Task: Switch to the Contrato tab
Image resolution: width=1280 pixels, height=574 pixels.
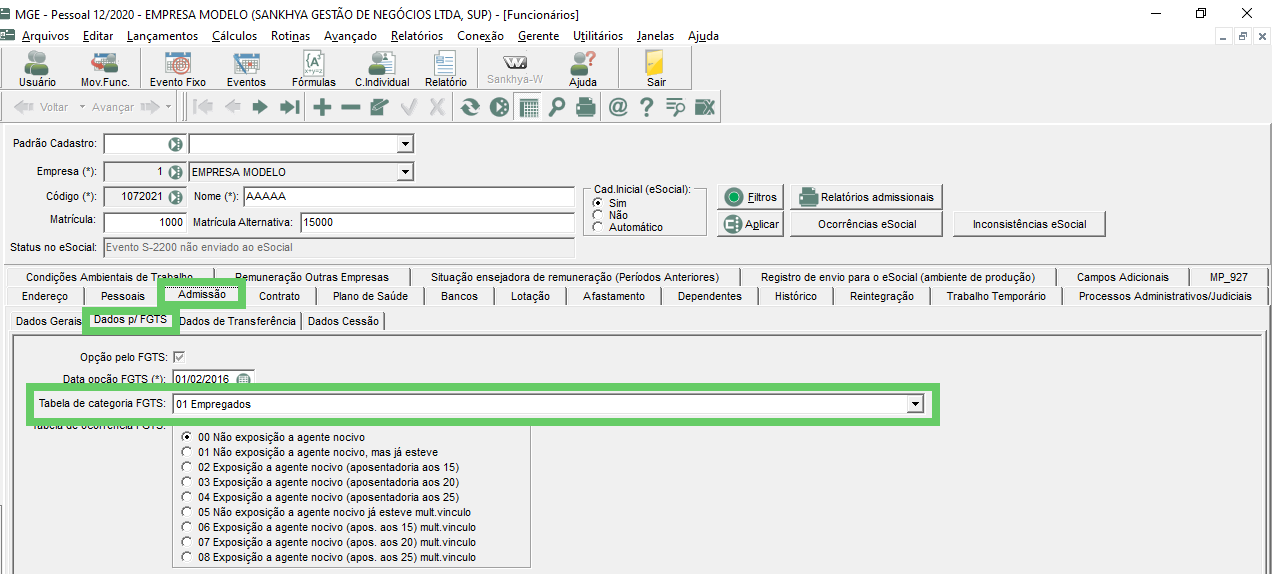Action: pyautogui.click(x=279, y=296)
